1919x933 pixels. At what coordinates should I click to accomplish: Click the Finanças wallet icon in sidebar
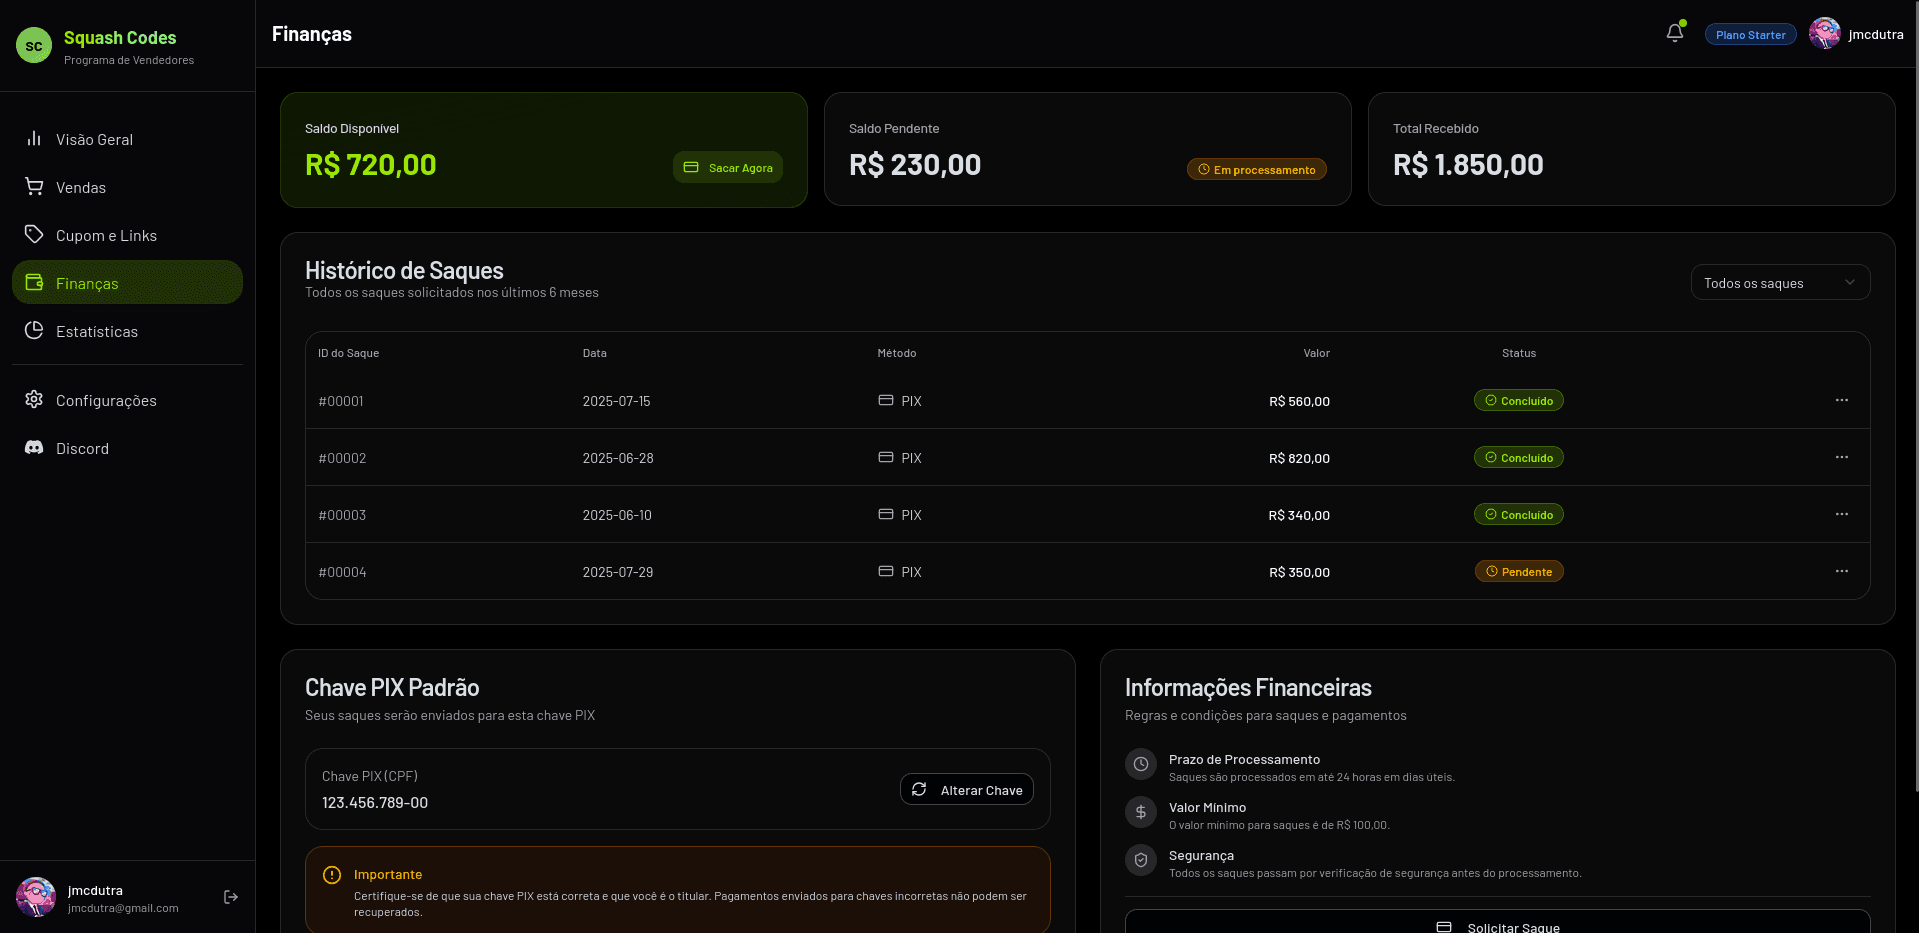point(34,283)
